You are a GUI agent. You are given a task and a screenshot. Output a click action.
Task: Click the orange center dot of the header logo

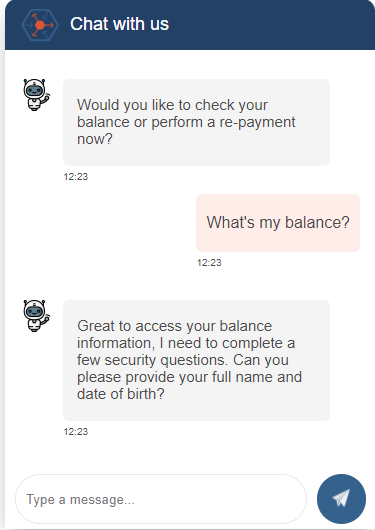[40, 25]
